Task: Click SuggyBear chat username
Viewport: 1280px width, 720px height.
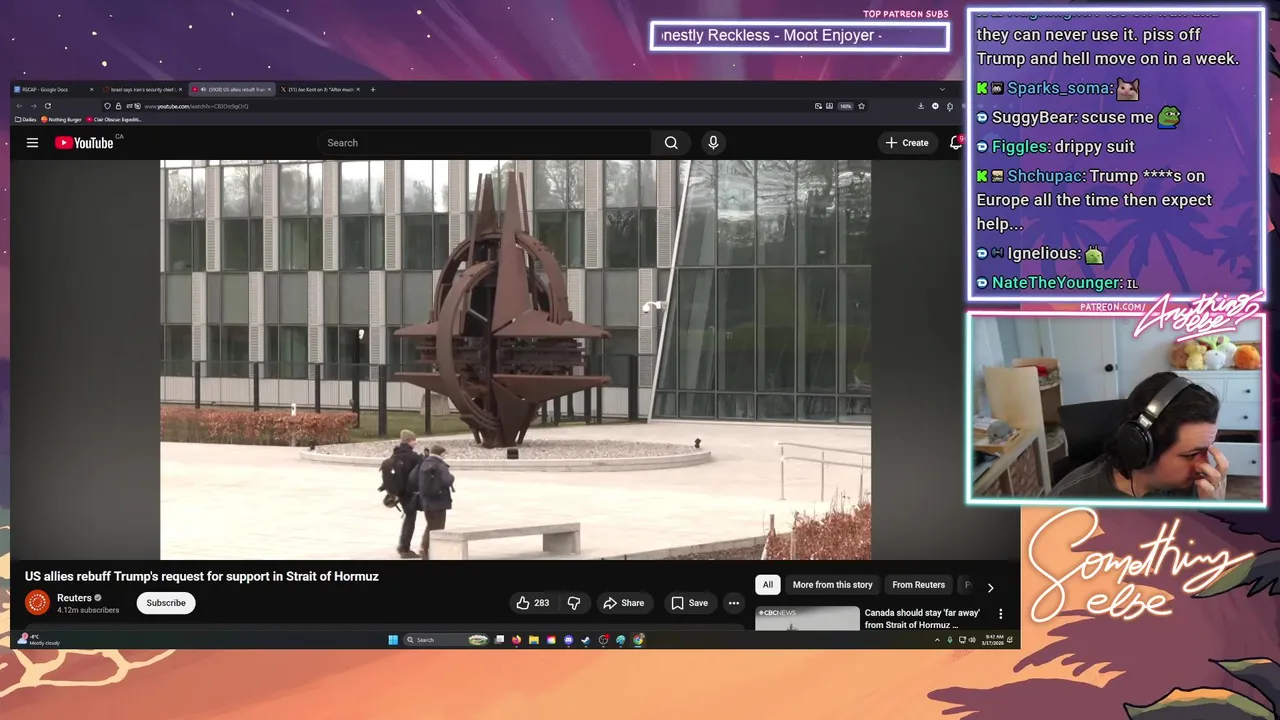Action: coord(1034,117)
